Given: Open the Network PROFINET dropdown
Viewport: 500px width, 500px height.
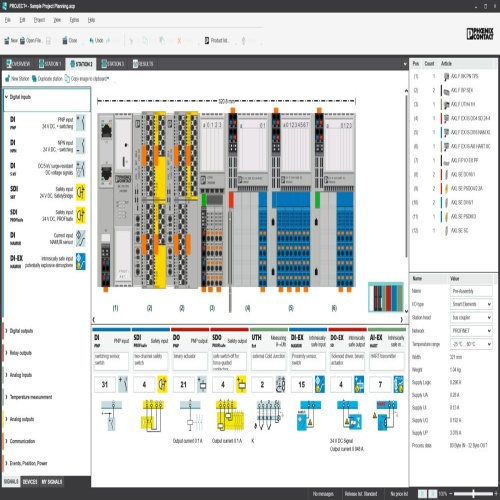Looking at the screenshot, I should tap(471, 331).
